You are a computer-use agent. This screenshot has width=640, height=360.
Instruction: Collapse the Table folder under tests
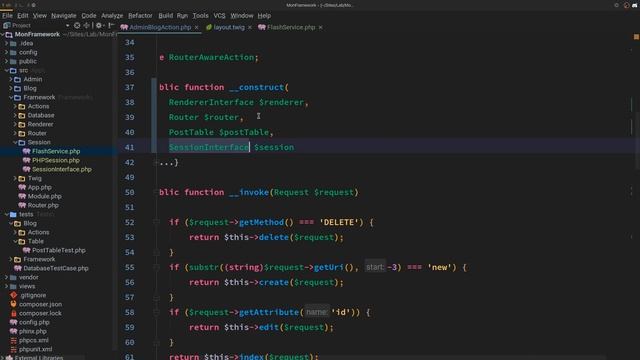(x=15, y=241)
